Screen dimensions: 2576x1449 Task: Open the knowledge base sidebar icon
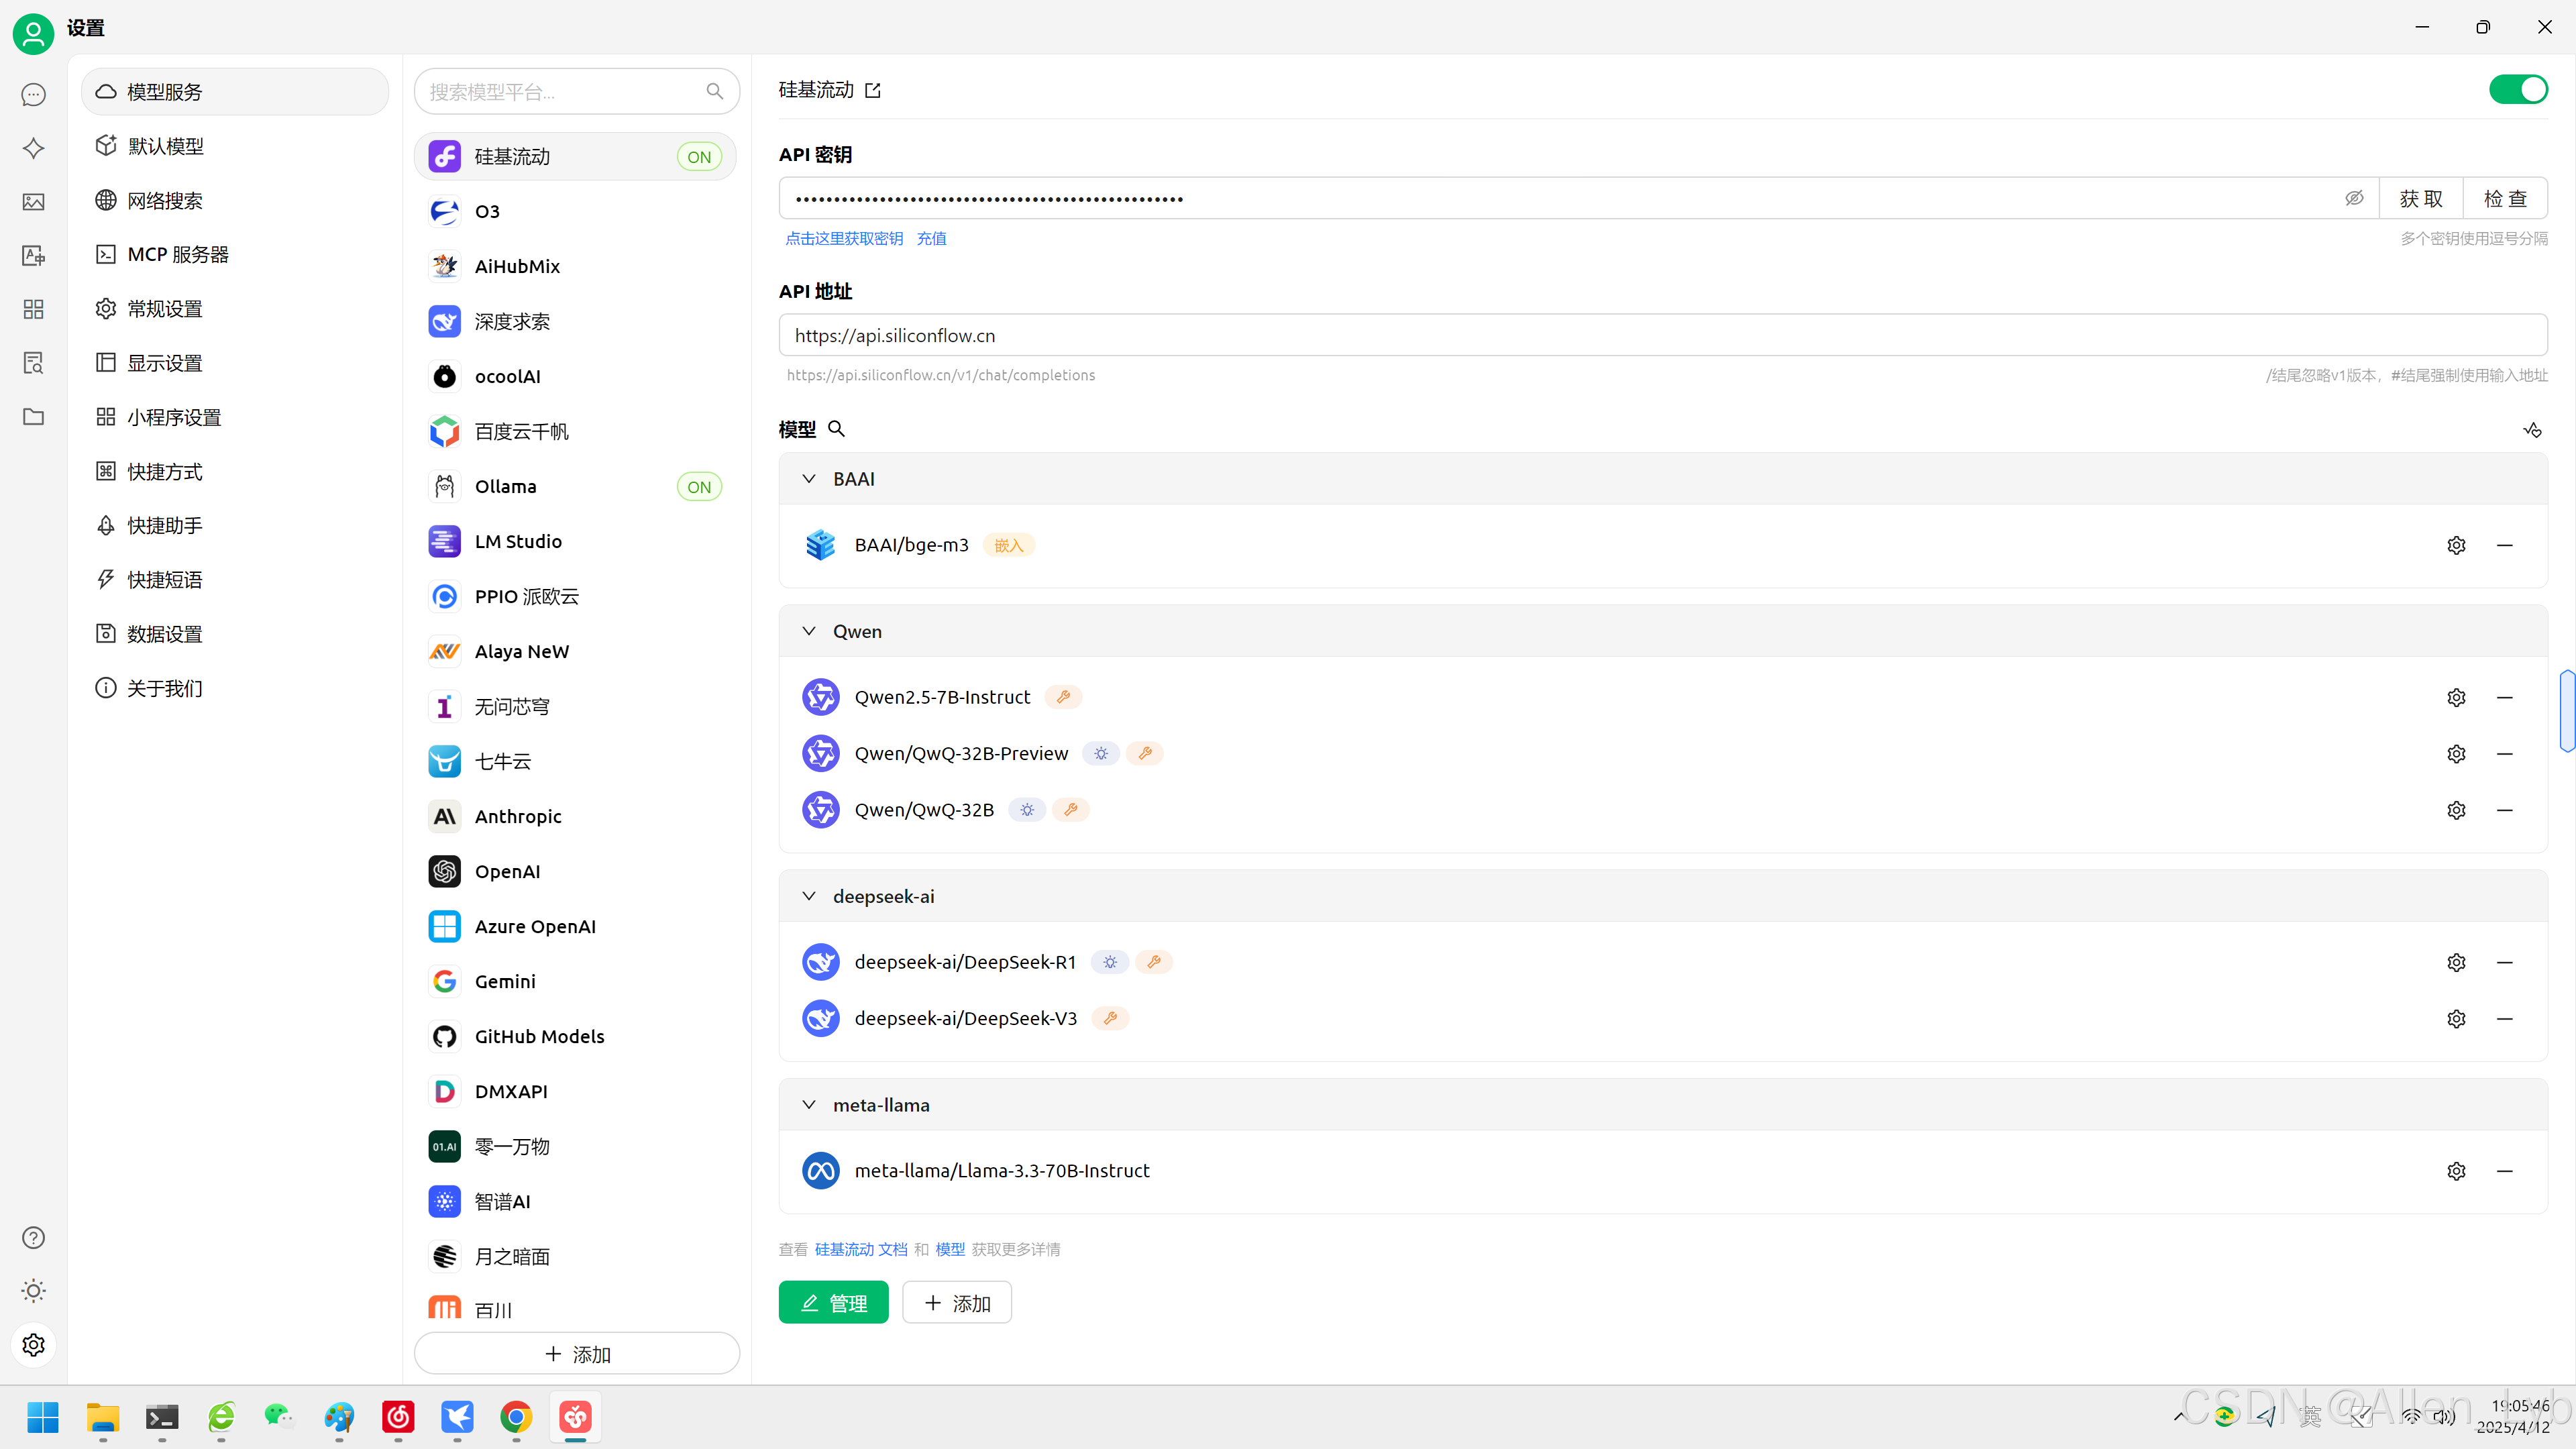click(x=33, y=363)
